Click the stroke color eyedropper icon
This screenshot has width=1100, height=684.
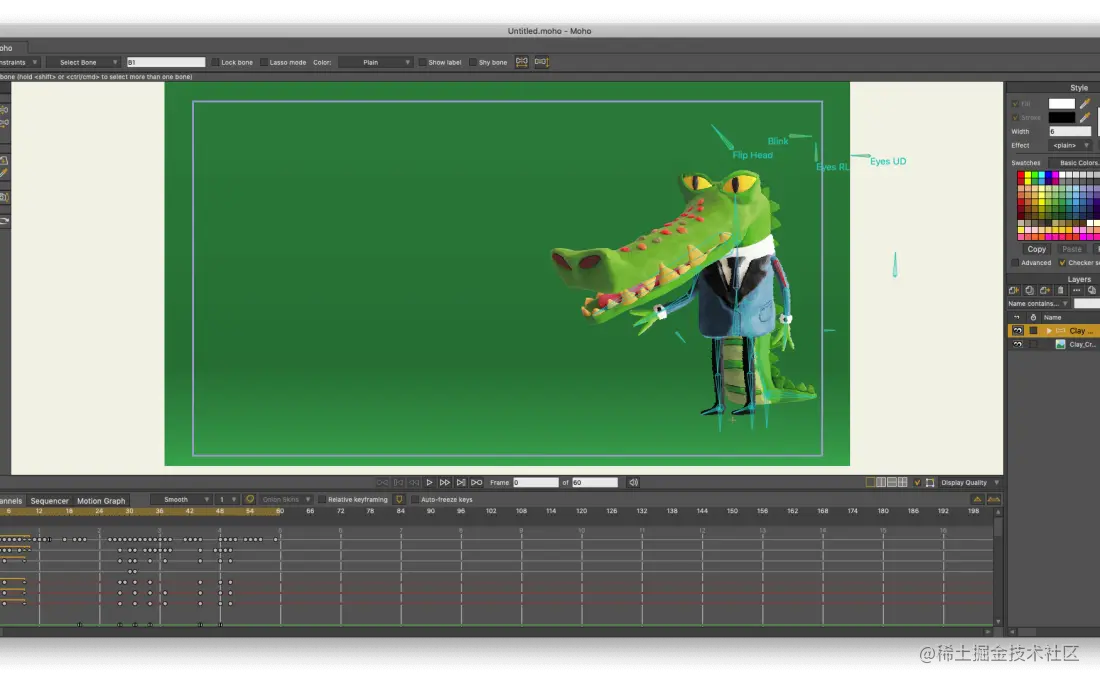click(x=1085, y=117)
